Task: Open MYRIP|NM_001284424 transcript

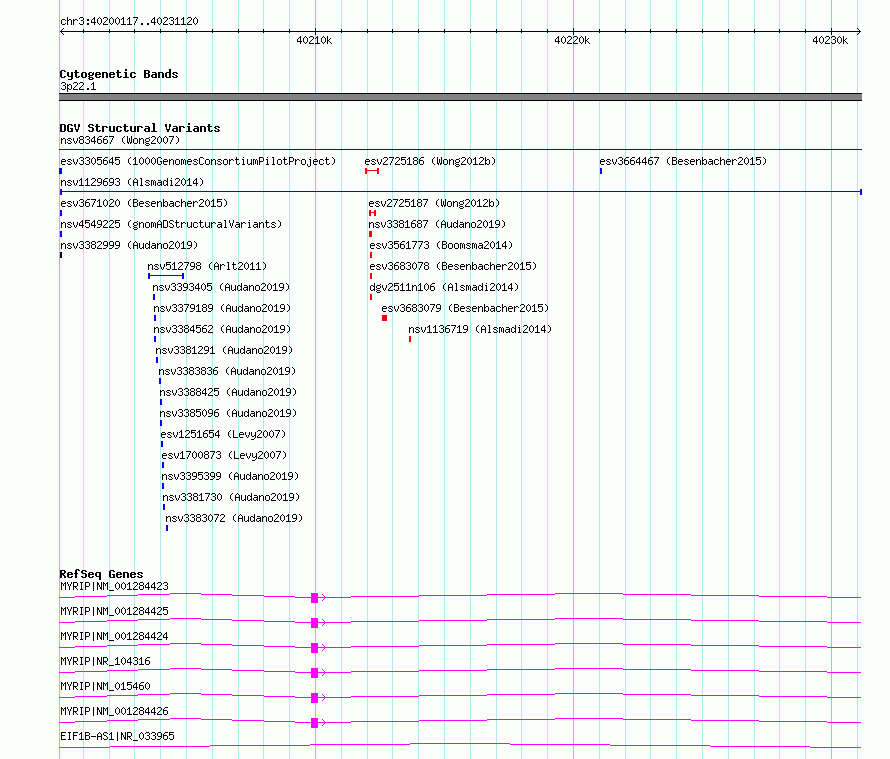Action: (x=114, y=636)
